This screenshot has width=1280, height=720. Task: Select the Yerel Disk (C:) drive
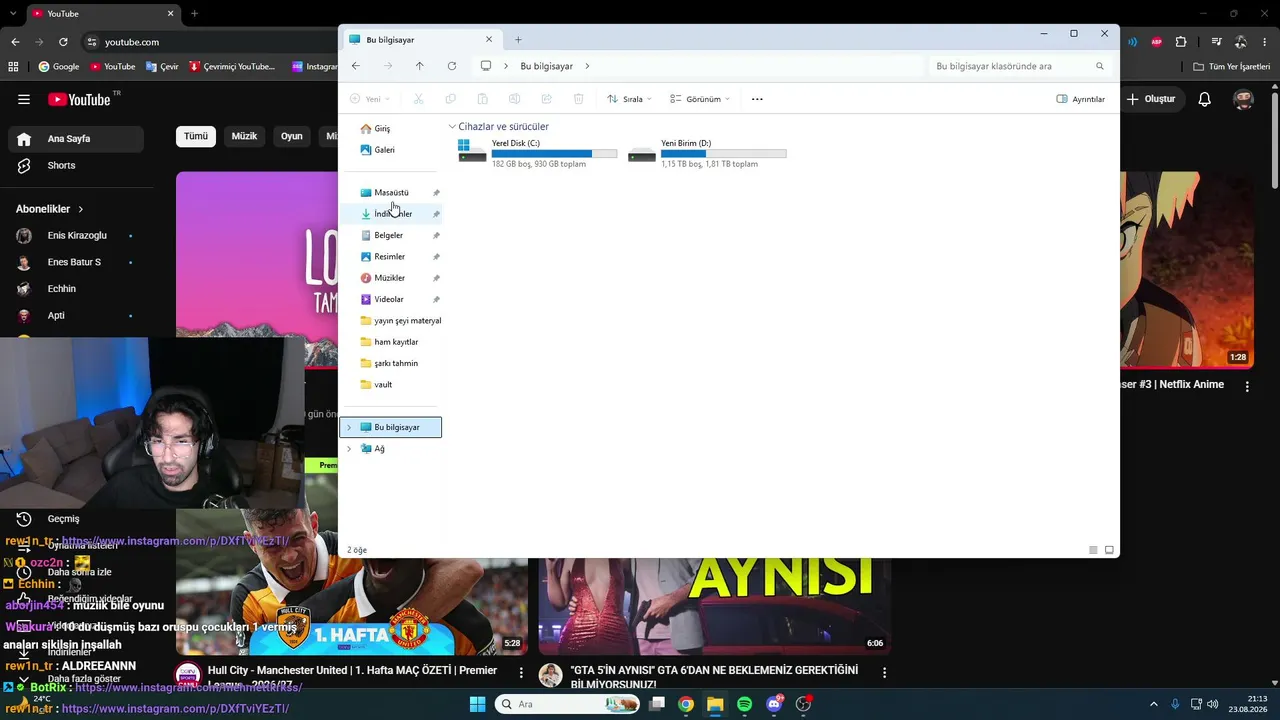pos(538,153)
